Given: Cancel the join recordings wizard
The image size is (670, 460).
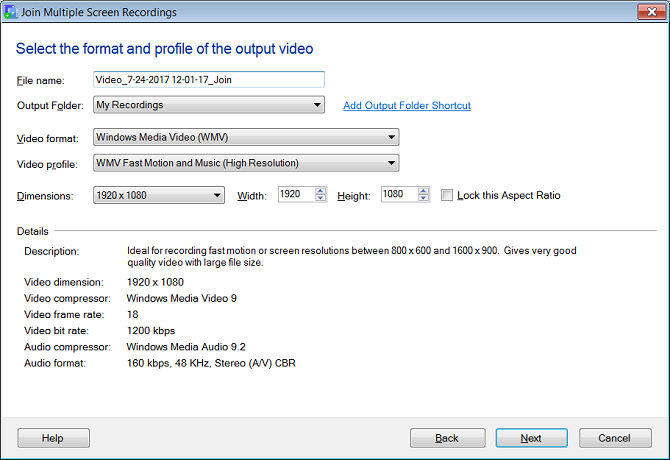Looking at the screenshot, I should [x=615, y=438].
